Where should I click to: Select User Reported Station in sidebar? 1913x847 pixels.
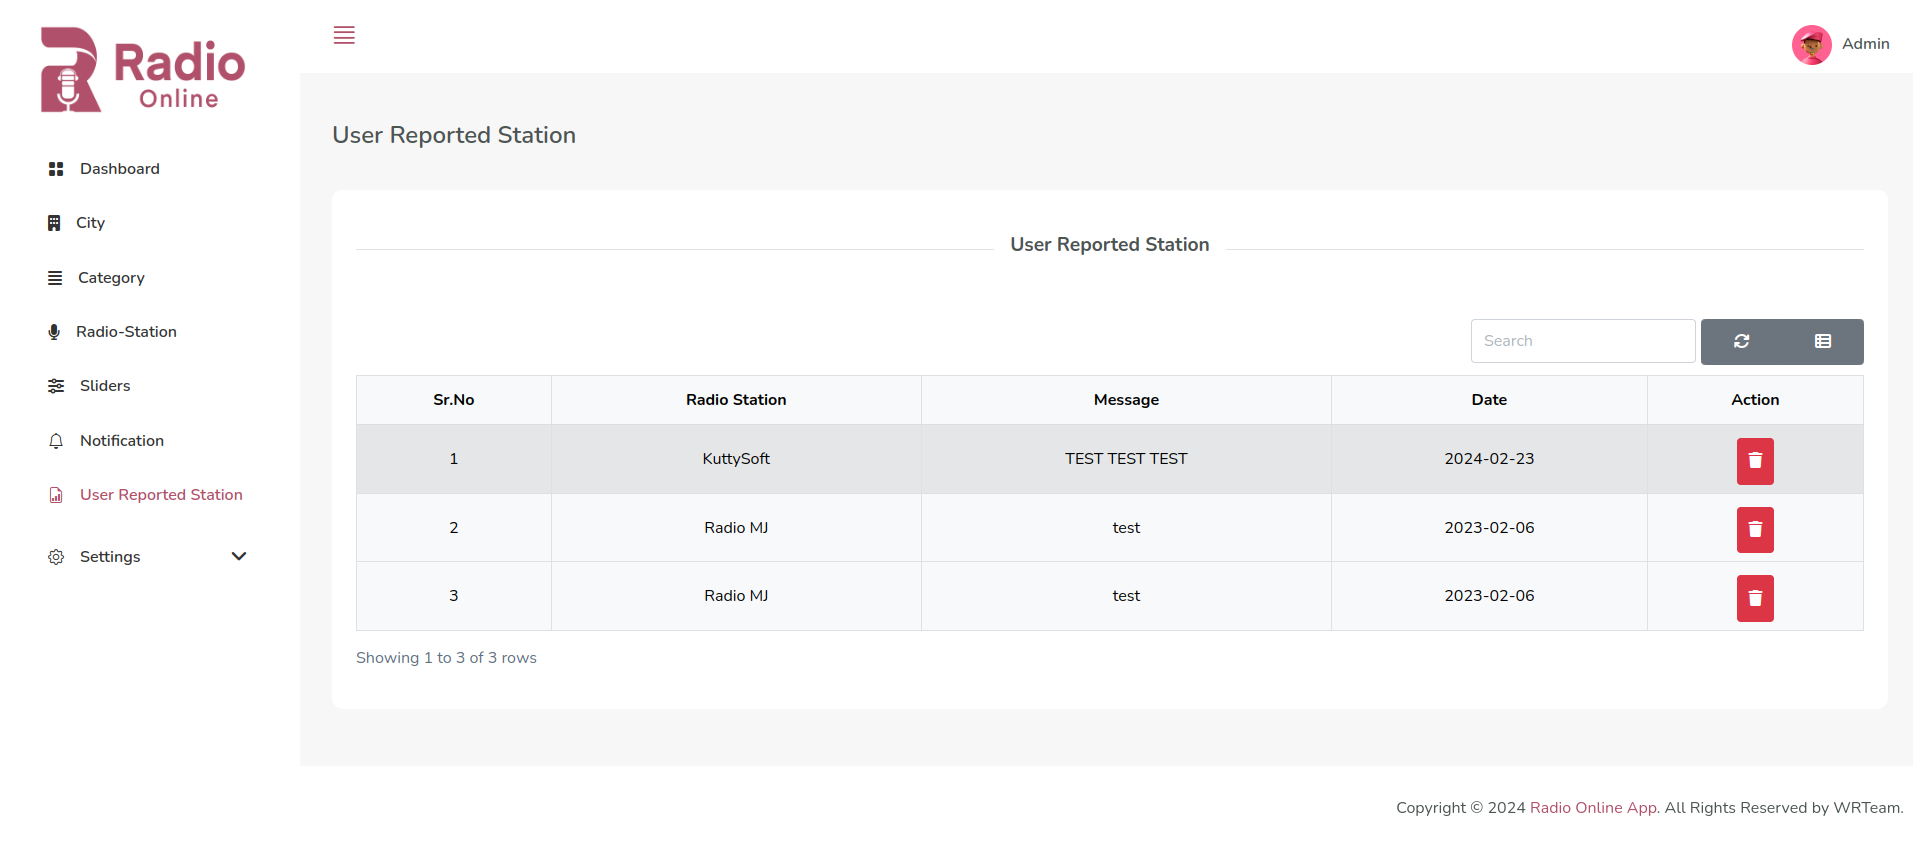coord(161,495)
